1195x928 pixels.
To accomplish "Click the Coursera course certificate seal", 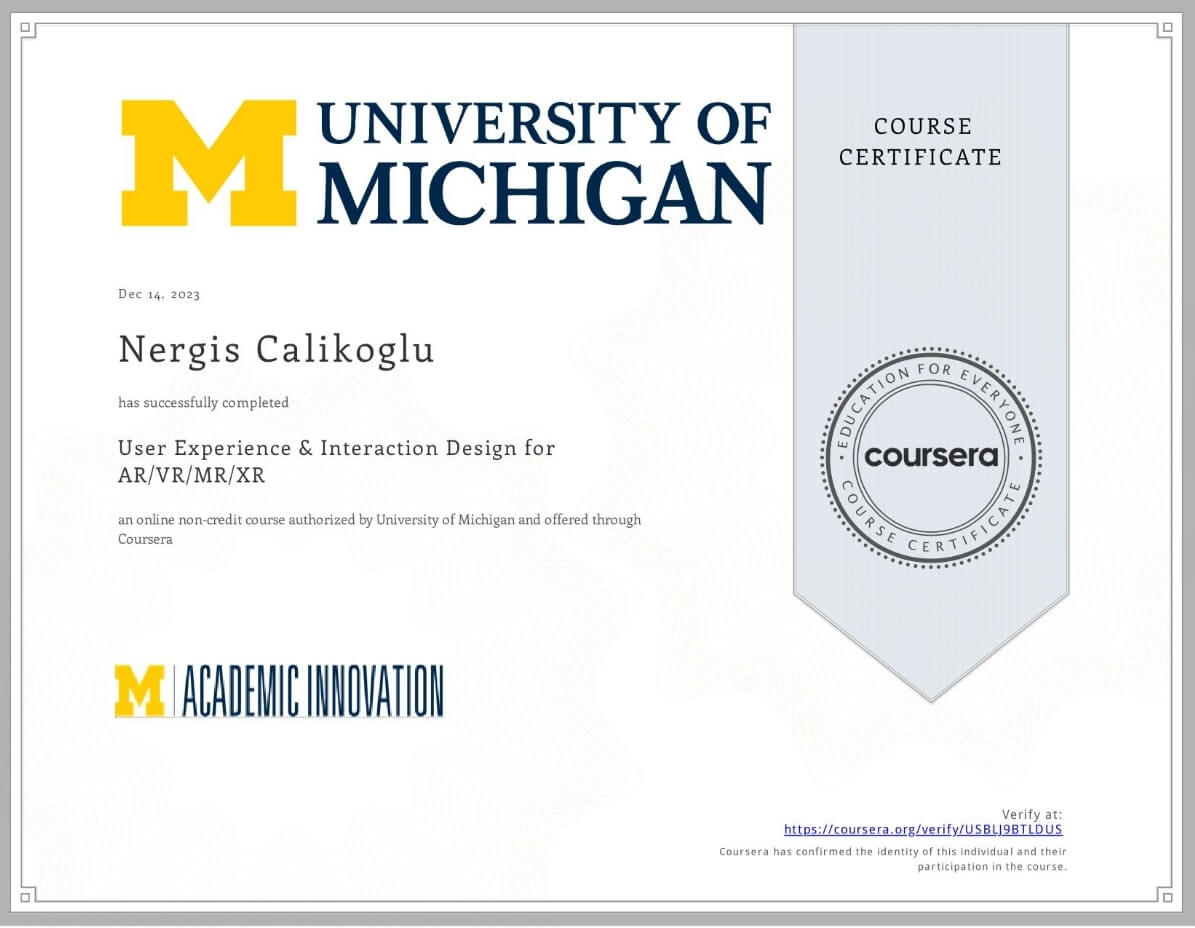I will point(931,457).
